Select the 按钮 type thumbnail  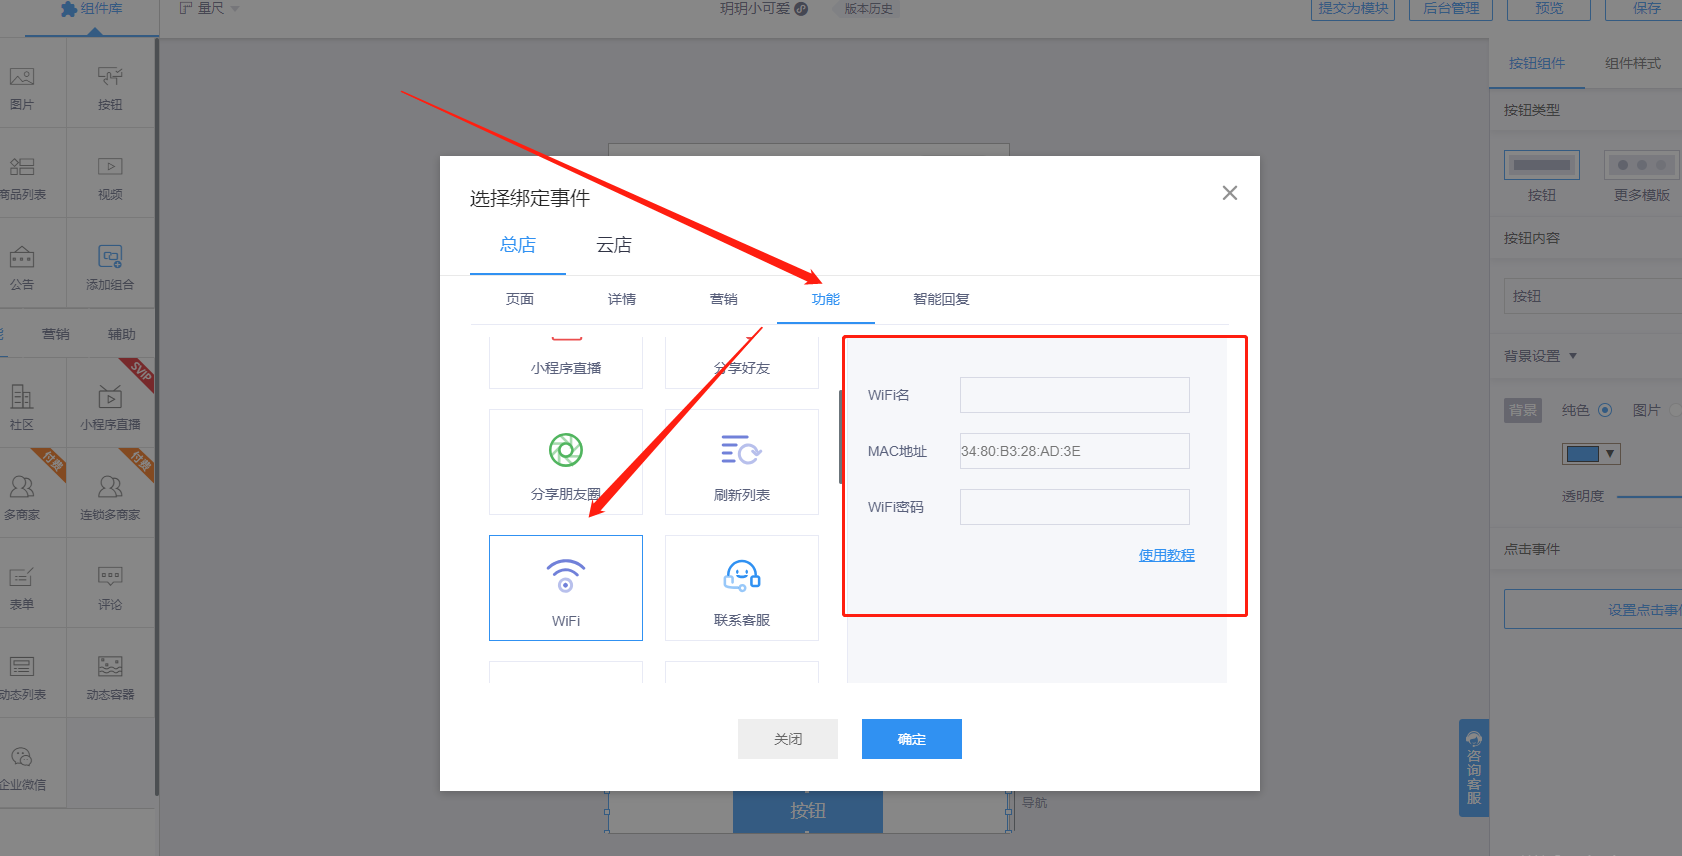pyautogui.click(x=1542, y=165)
